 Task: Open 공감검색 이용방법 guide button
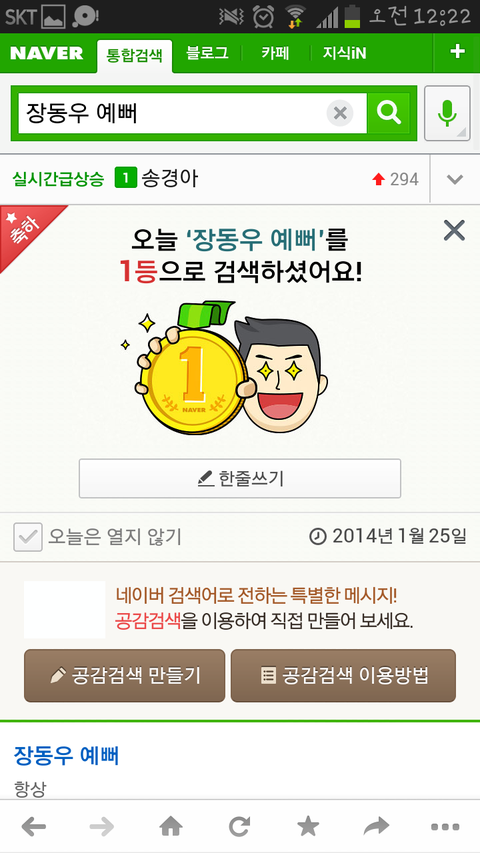point(343,676)
